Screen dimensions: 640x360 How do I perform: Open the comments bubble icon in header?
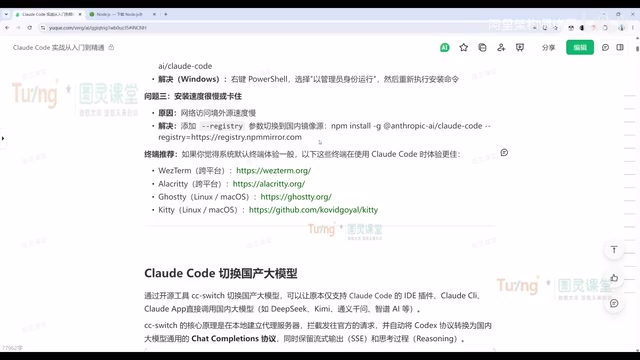pos(605,48)
